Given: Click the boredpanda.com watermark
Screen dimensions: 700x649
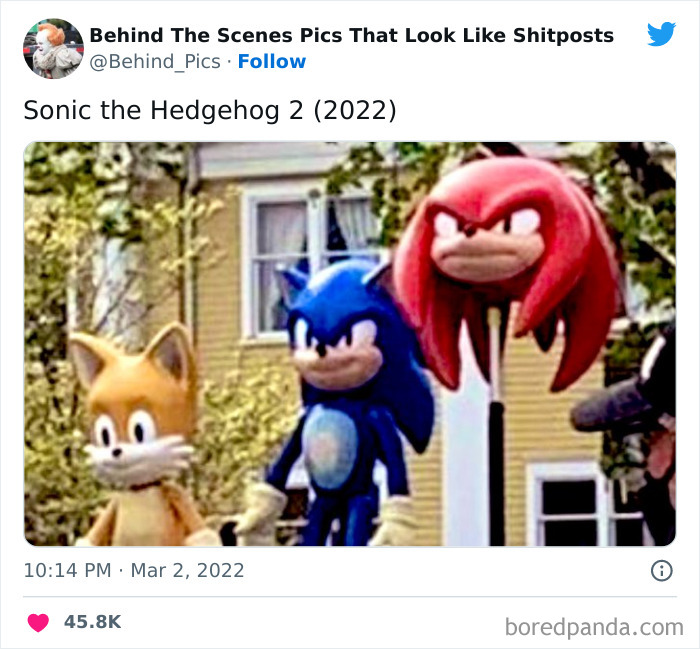Looking at the screenshot, I should pyautogui.click(x=594, y=627).
